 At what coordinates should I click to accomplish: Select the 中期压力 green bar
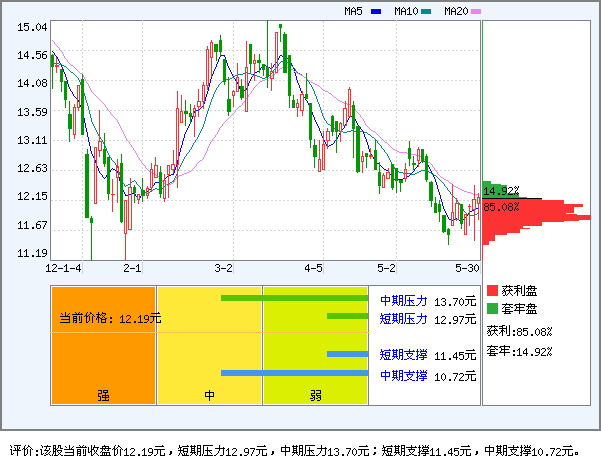click(x=294, y=298)
